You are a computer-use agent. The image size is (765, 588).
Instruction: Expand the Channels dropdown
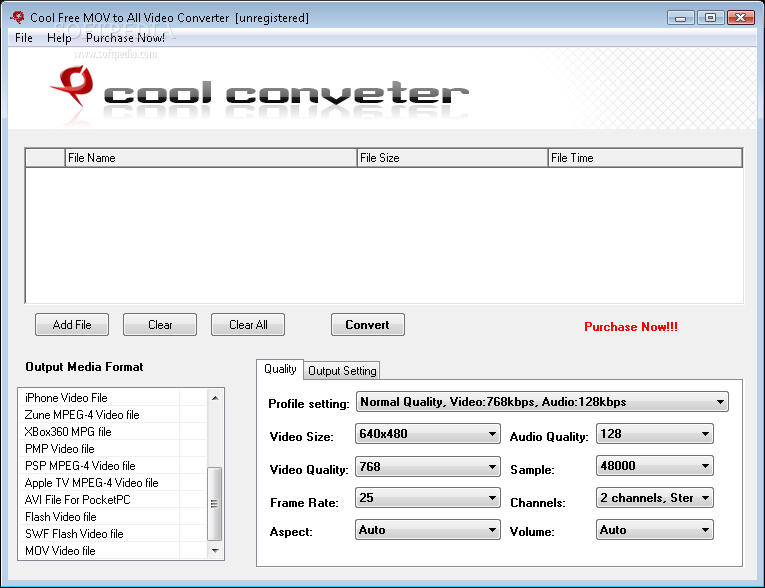(x=655, y=498)
